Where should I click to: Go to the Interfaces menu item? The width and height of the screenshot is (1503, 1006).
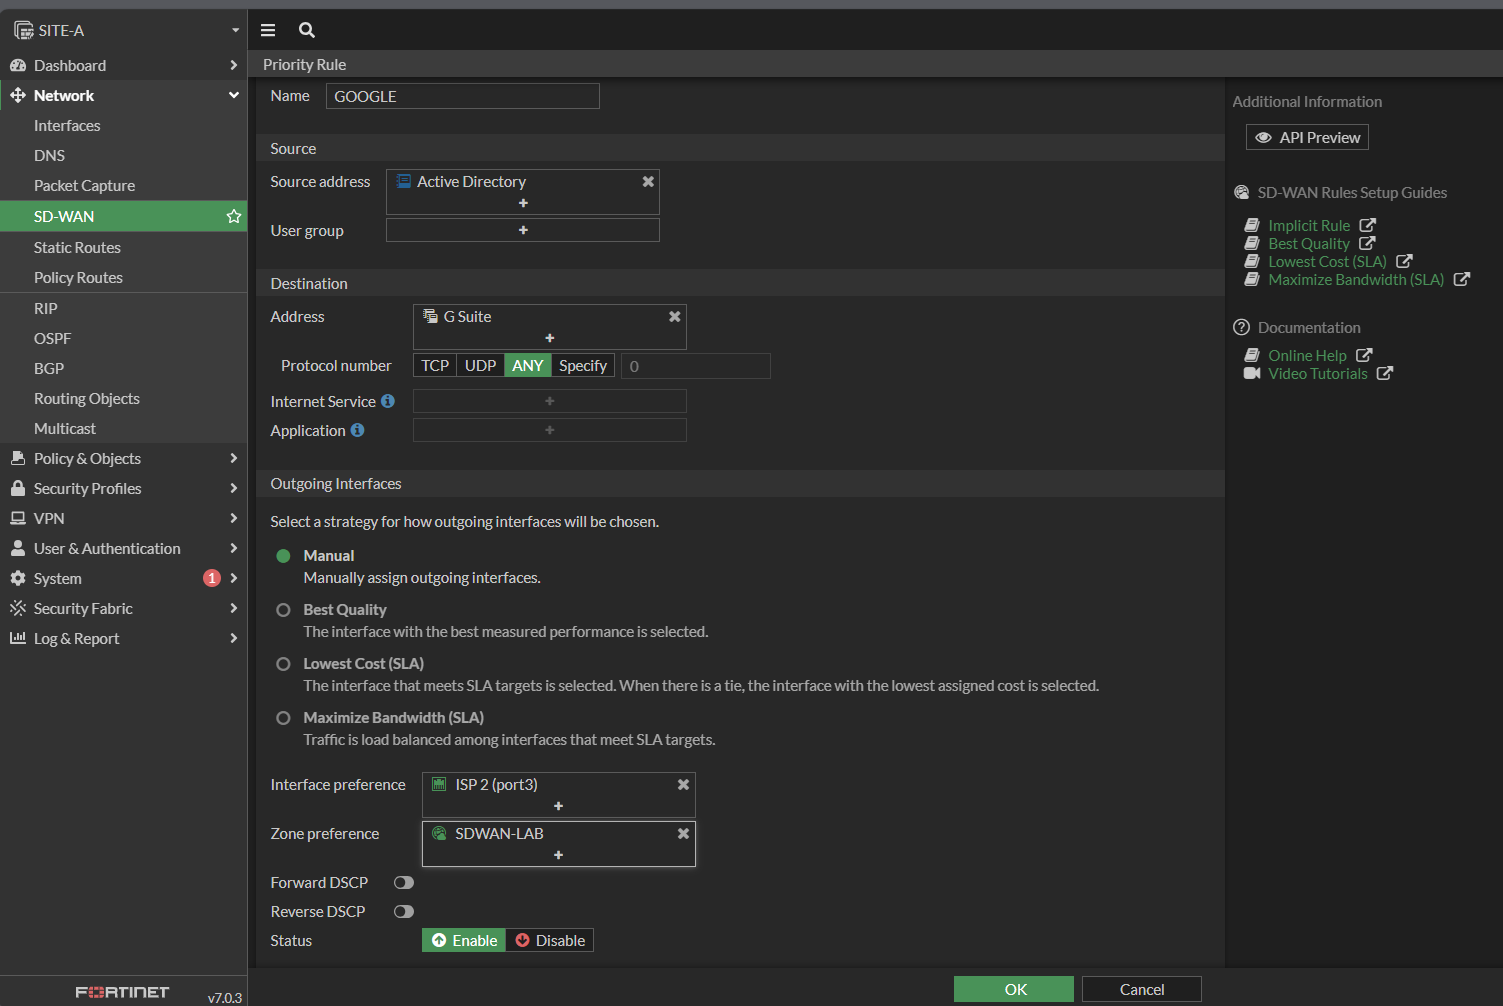pyautogui.click(x=67, y=126)
